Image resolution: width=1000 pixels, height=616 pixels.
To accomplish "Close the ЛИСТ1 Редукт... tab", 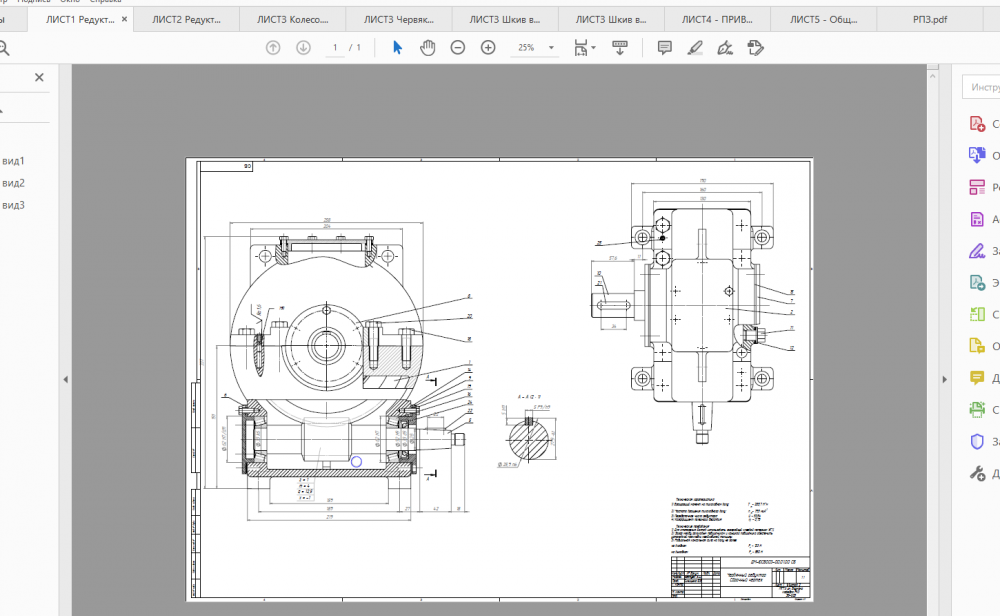I will tap(123, 19).
